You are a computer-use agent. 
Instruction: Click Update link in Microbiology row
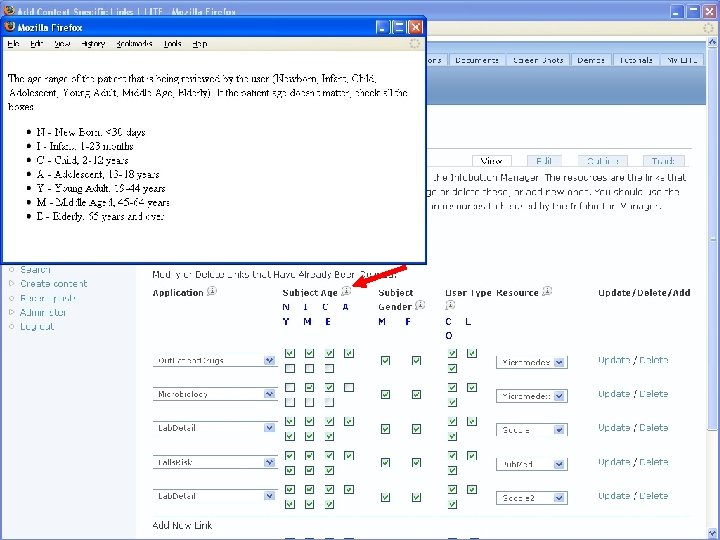[x=614, y=394]
